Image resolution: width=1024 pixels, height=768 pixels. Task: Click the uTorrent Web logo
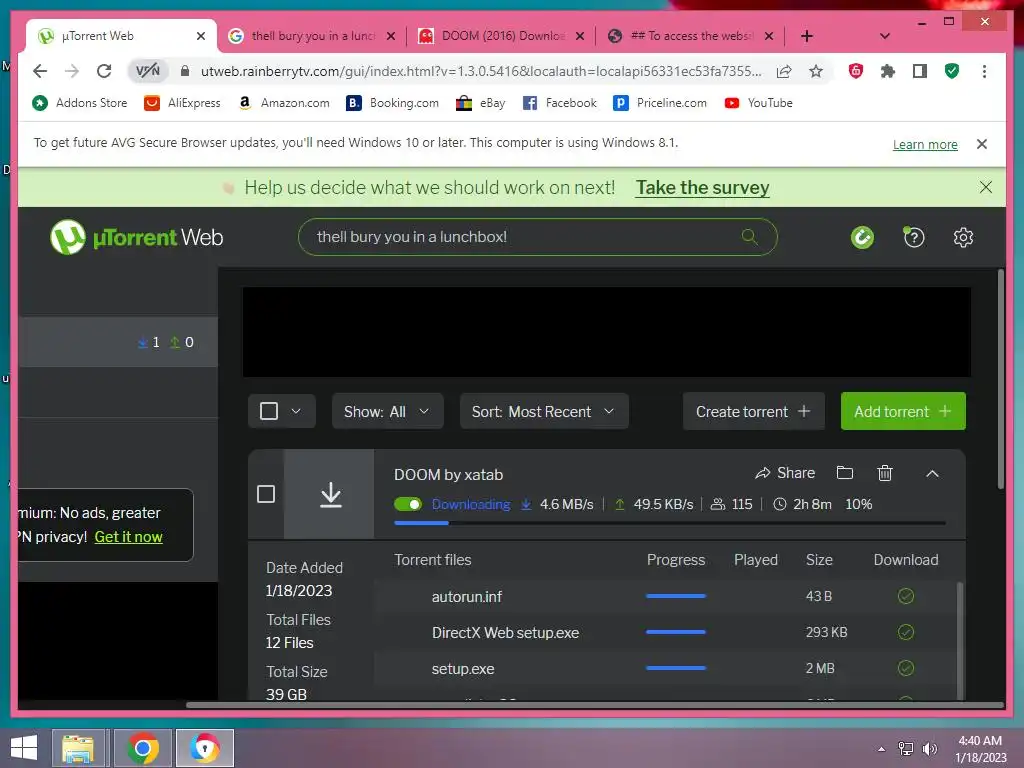coord(137,237)
